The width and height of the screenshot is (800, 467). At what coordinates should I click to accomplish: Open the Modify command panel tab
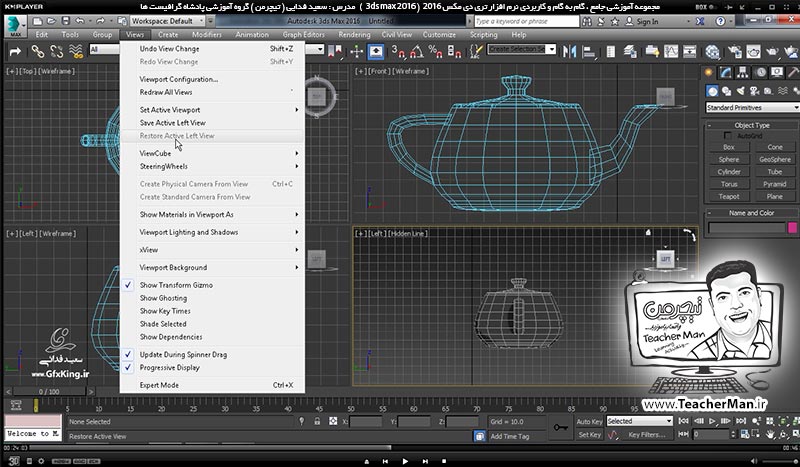coord(726,72)
